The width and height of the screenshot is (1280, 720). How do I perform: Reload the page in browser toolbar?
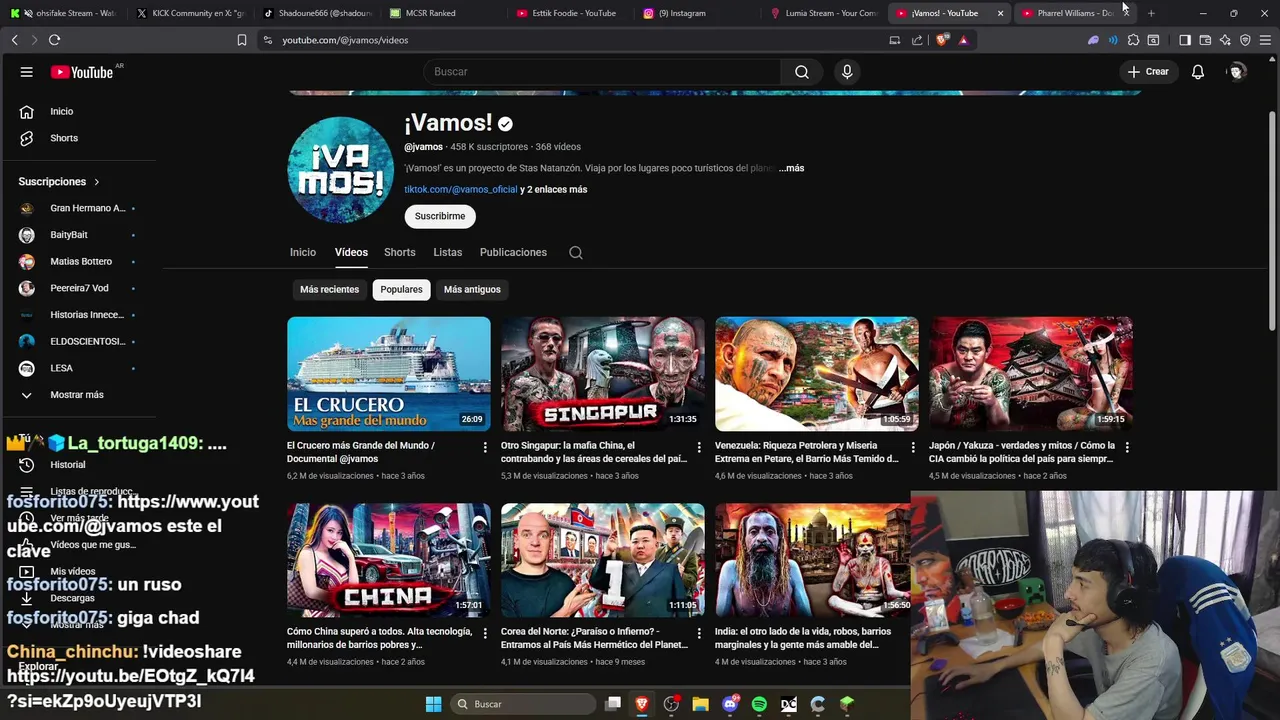point(54,40)
